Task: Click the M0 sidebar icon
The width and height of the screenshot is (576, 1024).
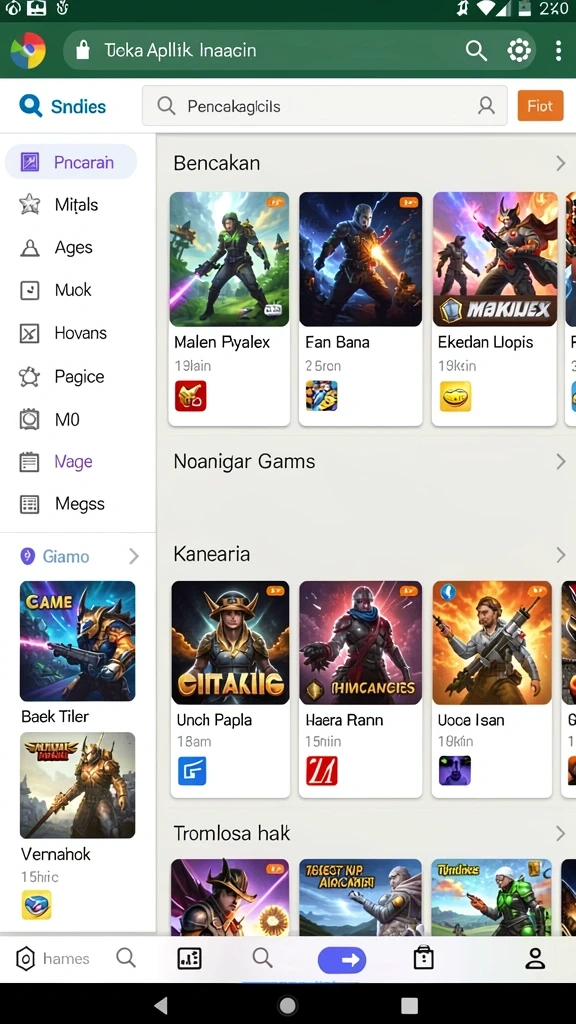Action: coord(29,419)
